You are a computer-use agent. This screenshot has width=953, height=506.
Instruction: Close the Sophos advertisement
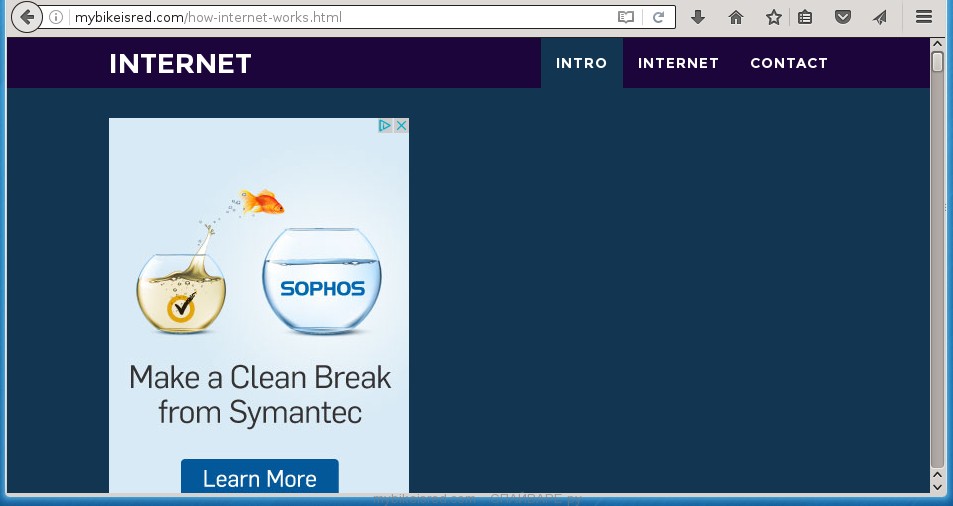click(x=401, y=126)
